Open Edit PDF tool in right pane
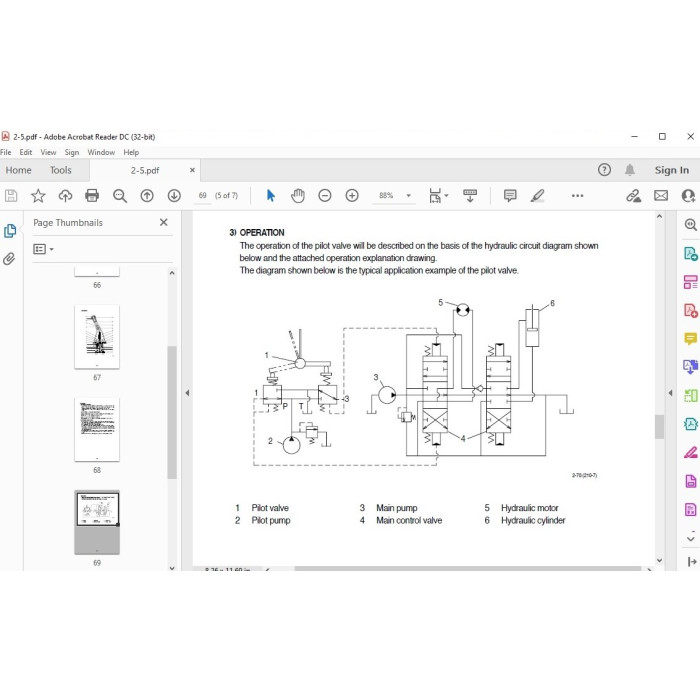The width and height of the screenshot is (700, 700). coord(690,282)
